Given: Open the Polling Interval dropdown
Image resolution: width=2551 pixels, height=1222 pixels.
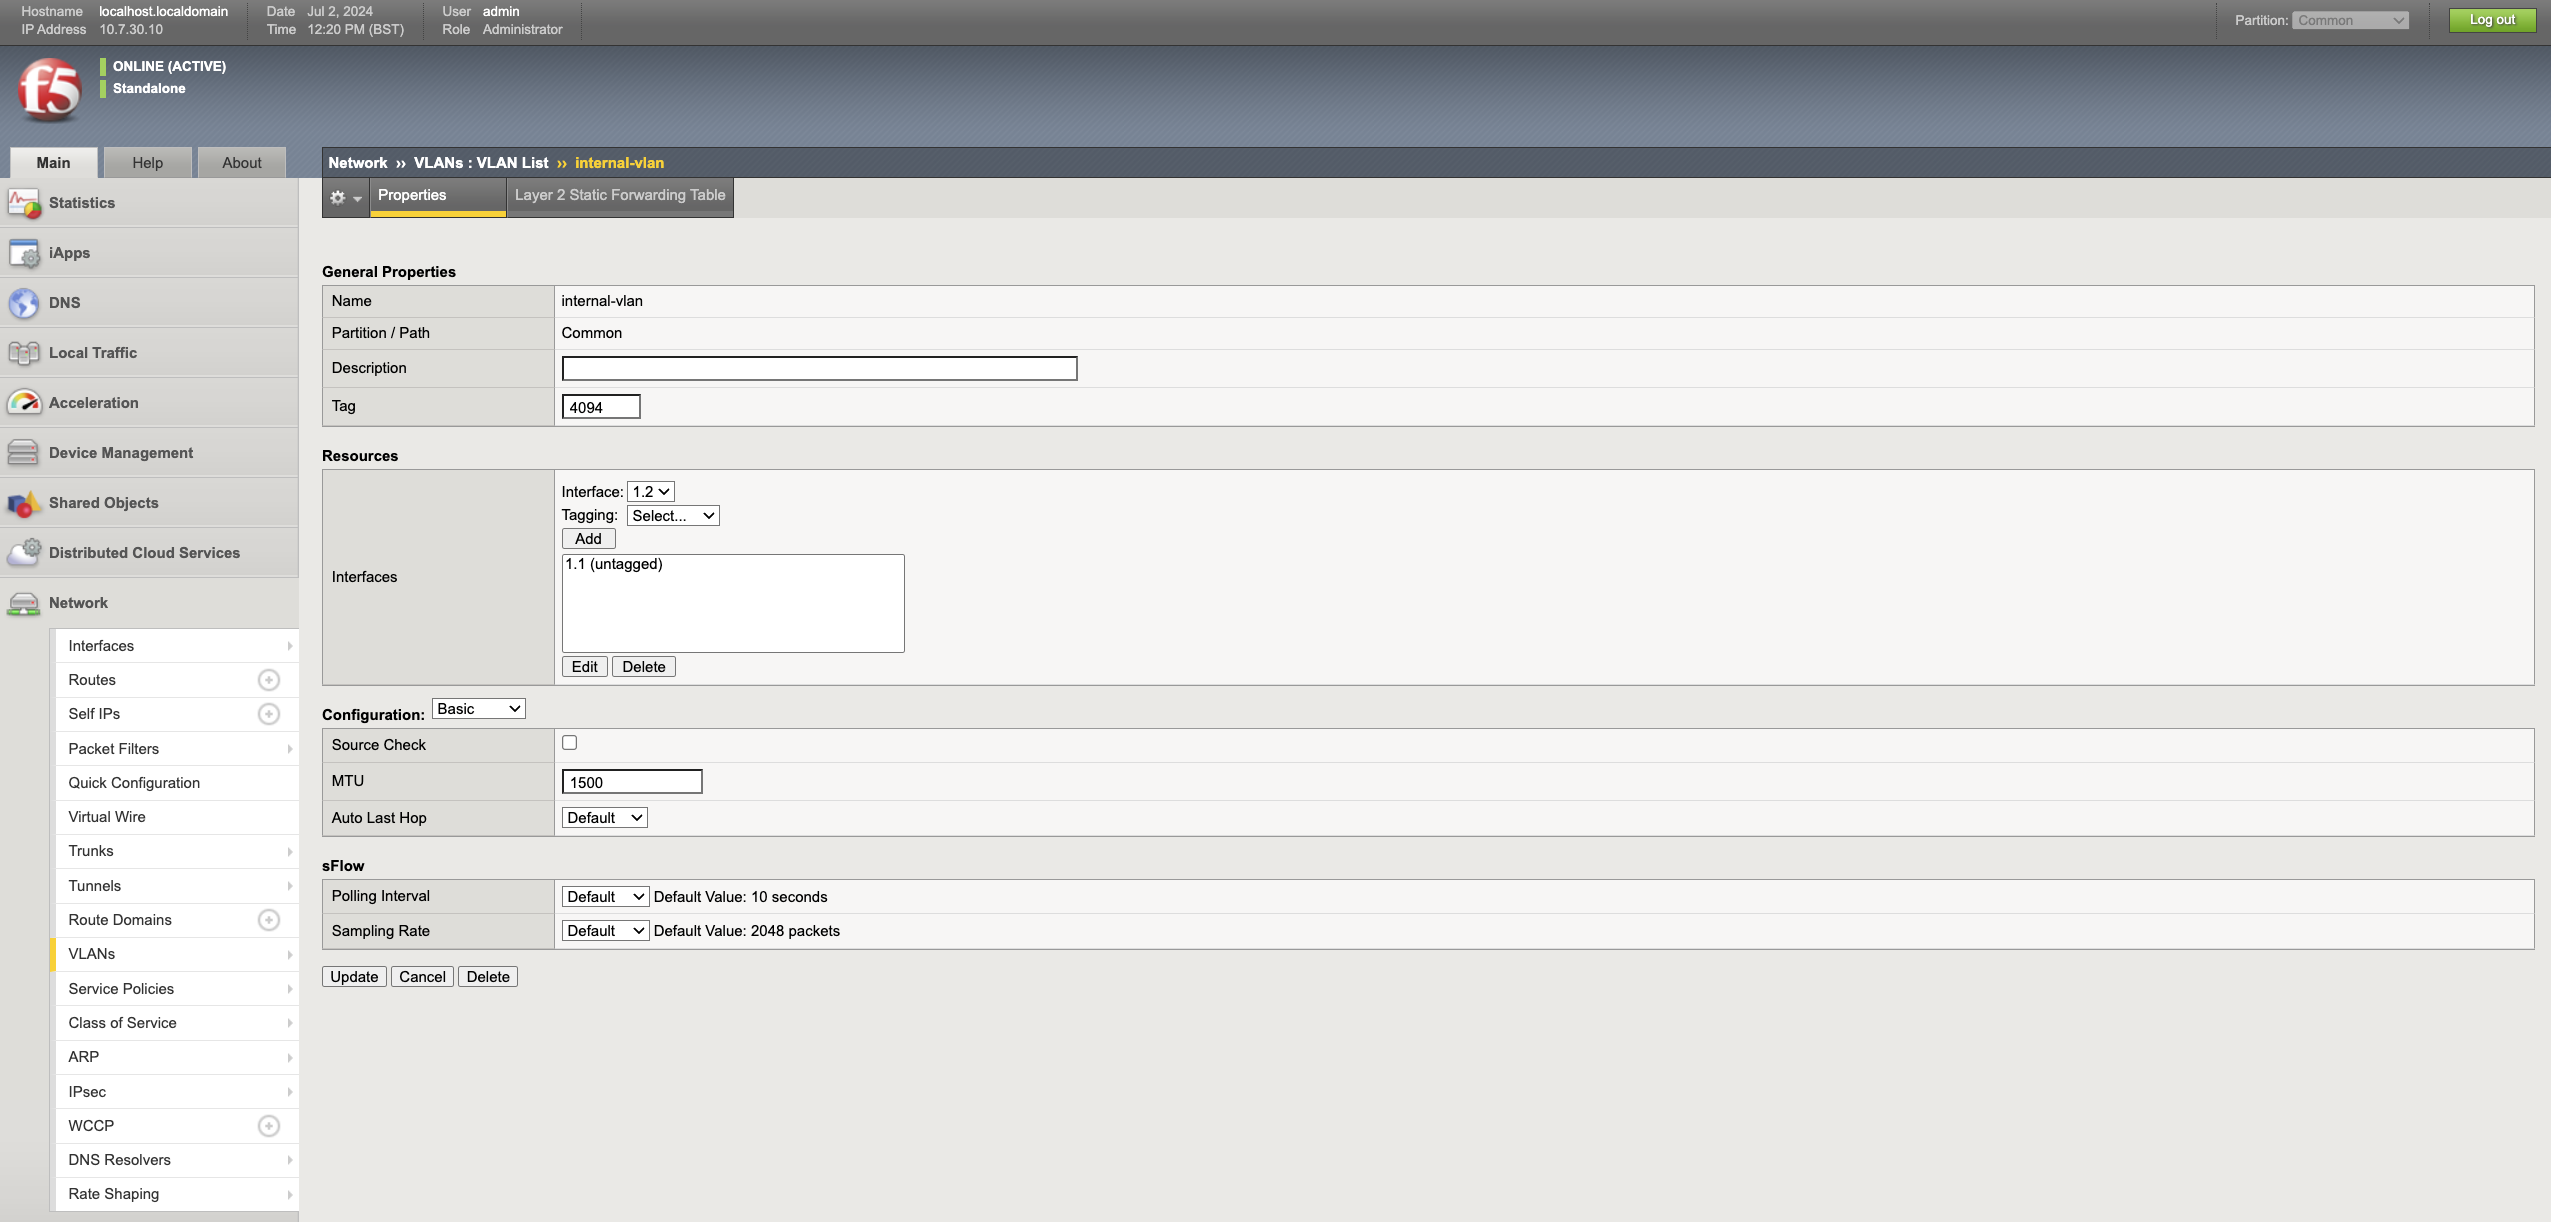Looking at the screenshot, I should pyautogui.click(x=606, y=897).
